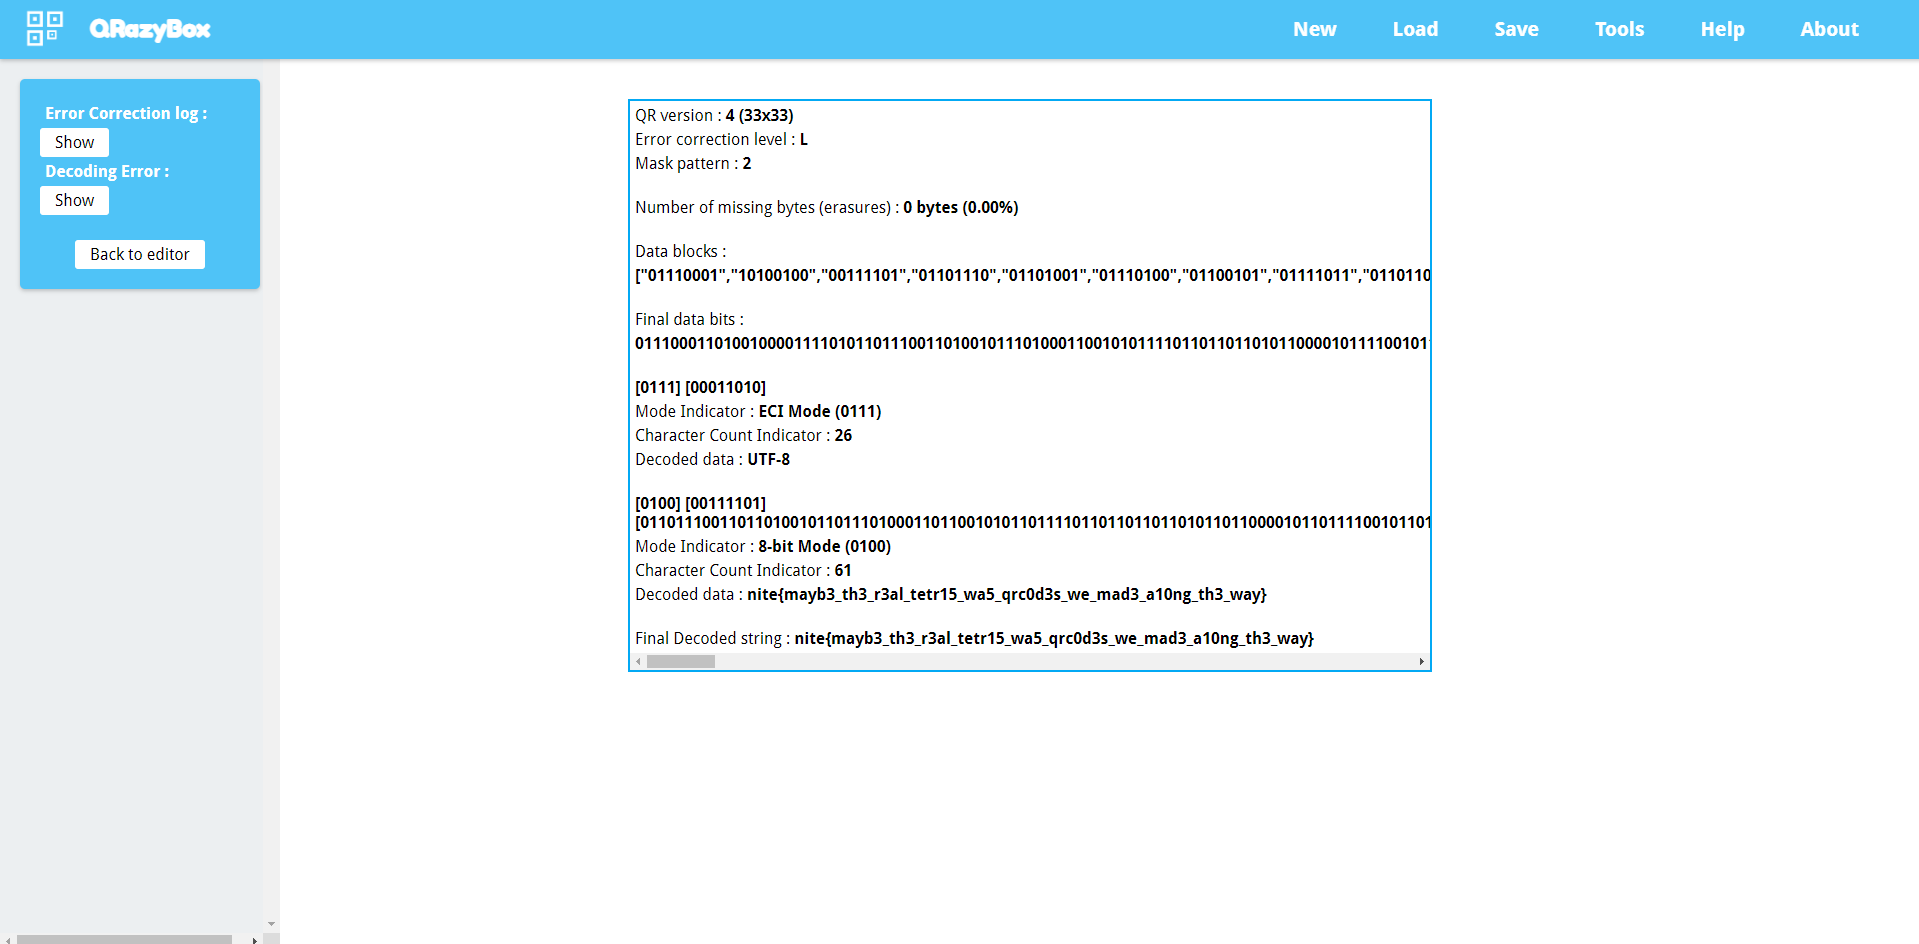Open the About page
This screenshot has height=944, width=1919.
[x=1829, y=29]
